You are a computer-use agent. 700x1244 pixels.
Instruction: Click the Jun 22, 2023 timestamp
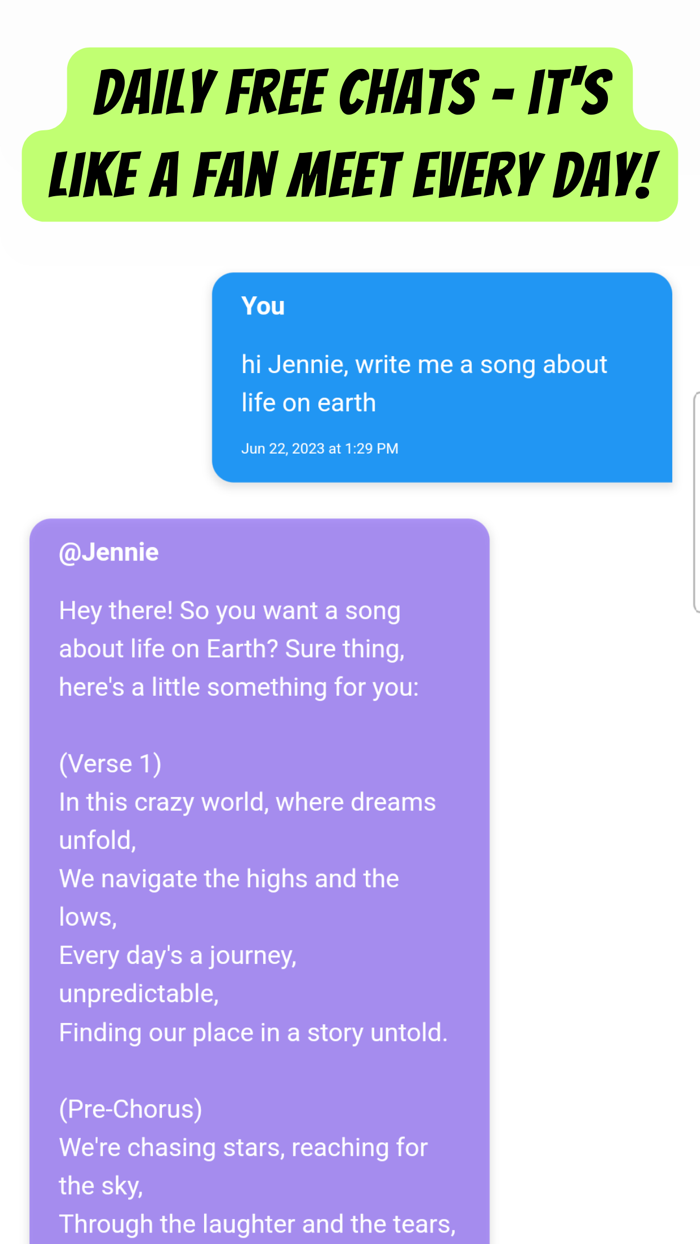(x=320, y=448)
